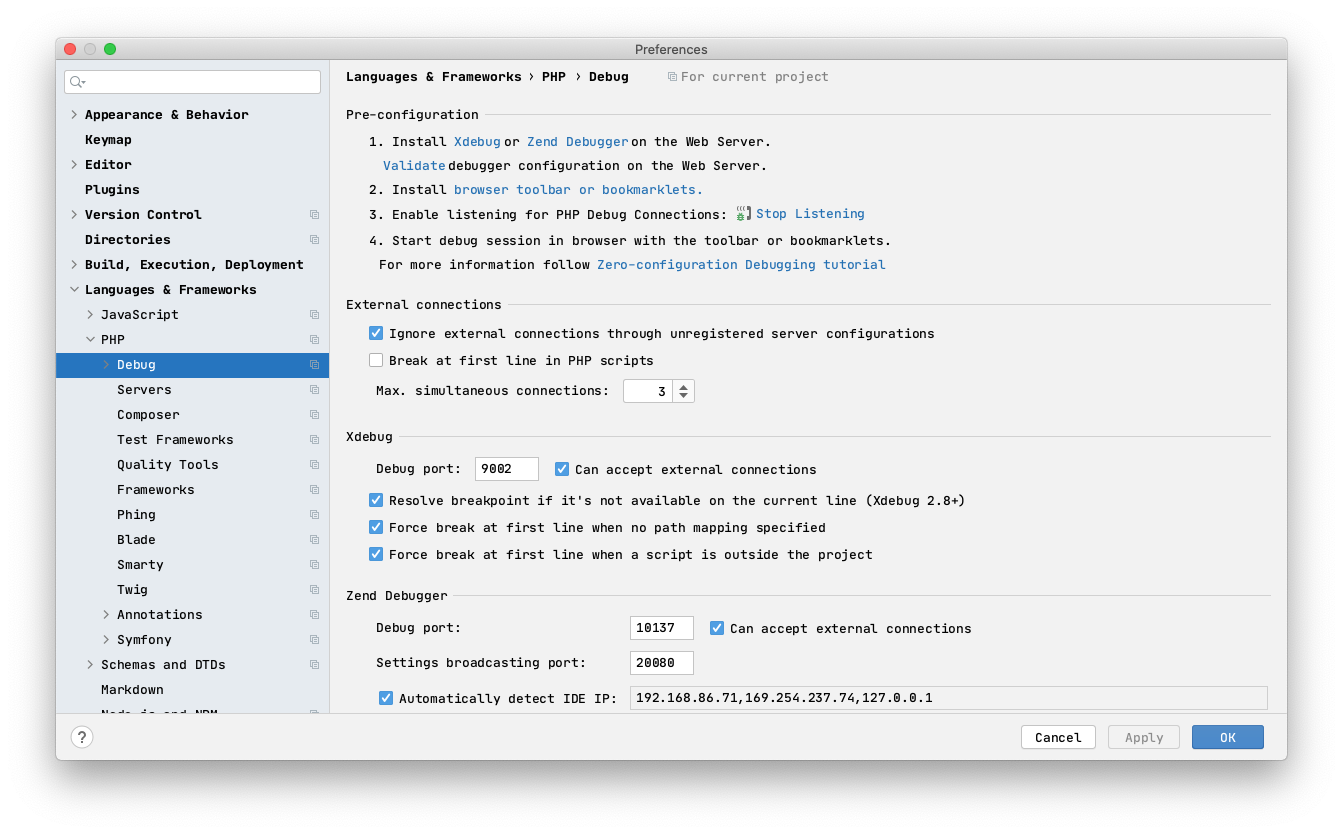Click project-level icon next to Twig
1343x834 pixels.
314,590
